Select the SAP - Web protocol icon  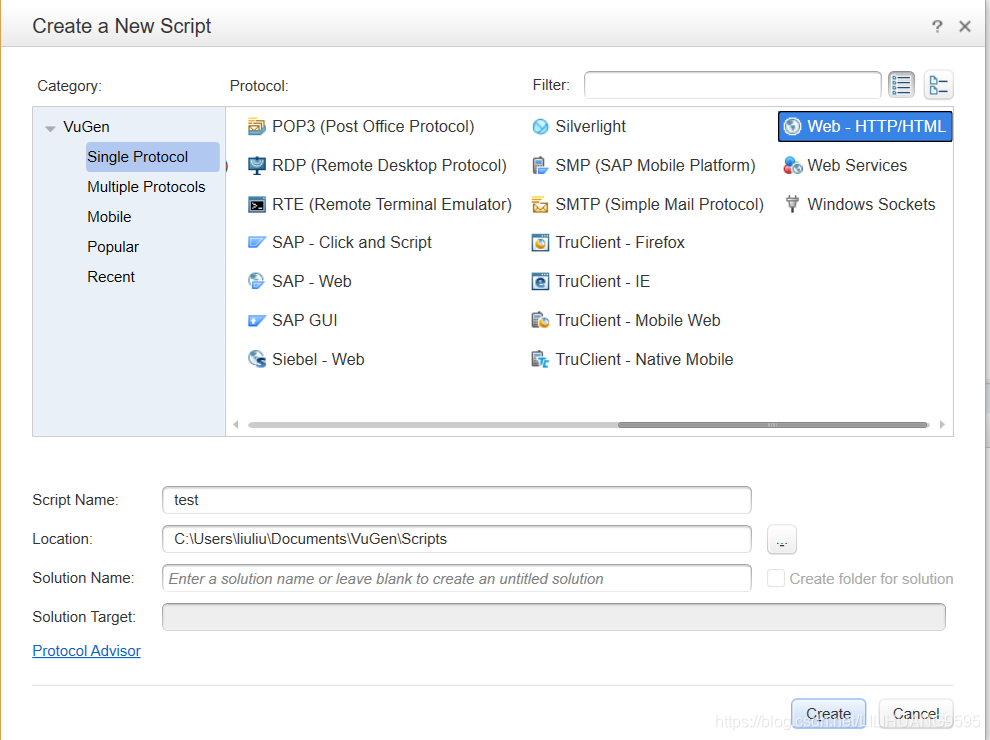(x=256, y=282)
